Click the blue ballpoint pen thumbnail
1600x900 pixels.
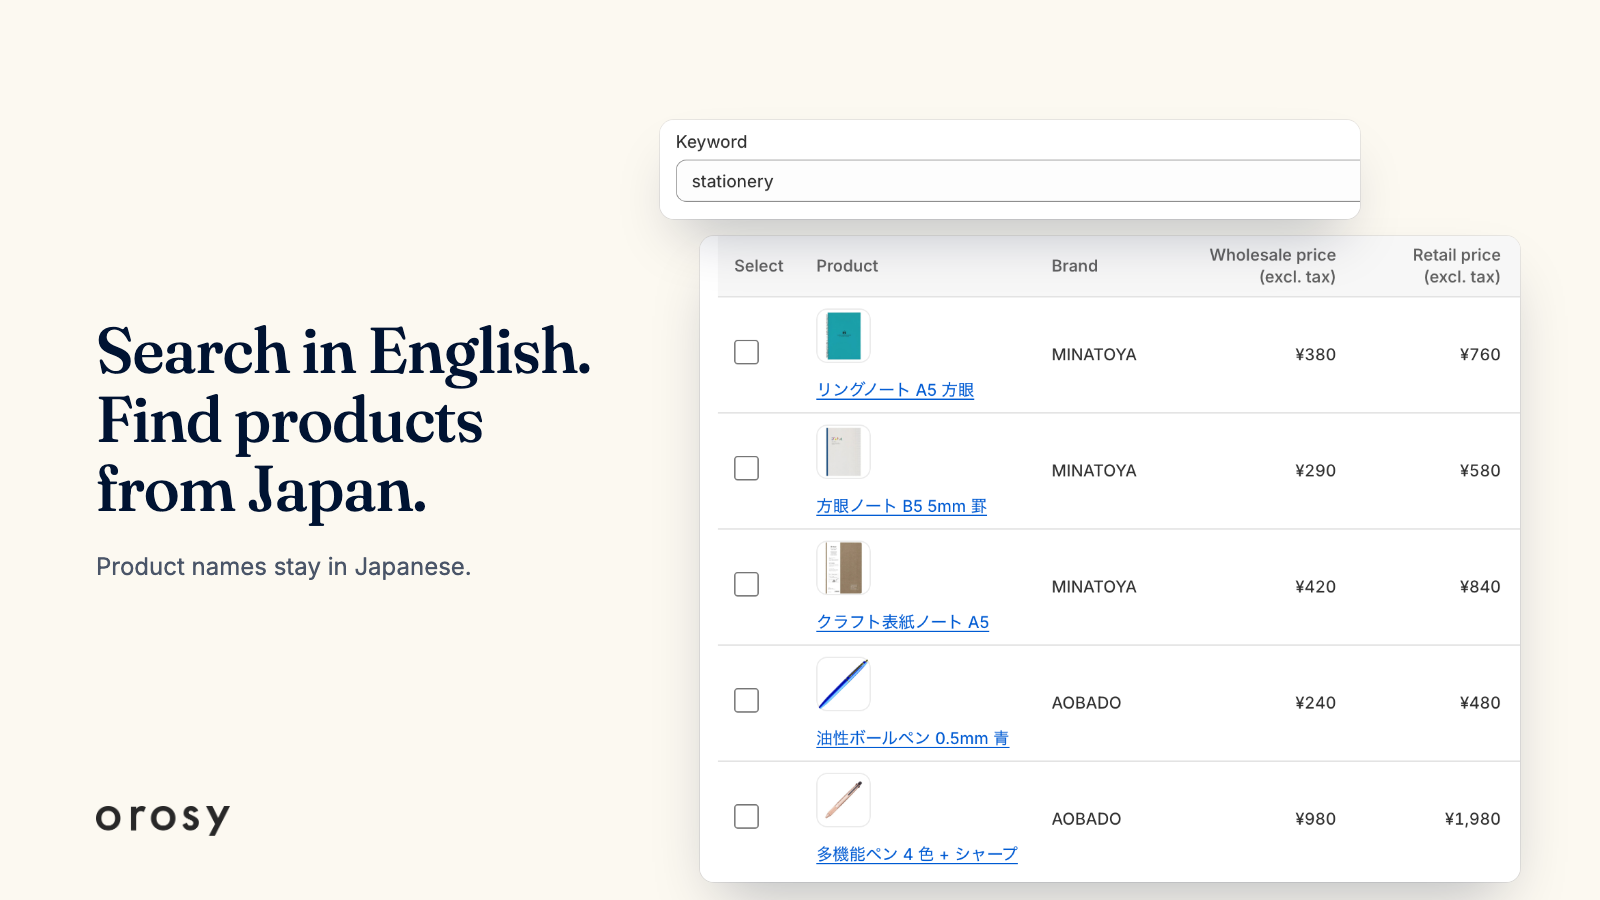[x=843, y=683]
